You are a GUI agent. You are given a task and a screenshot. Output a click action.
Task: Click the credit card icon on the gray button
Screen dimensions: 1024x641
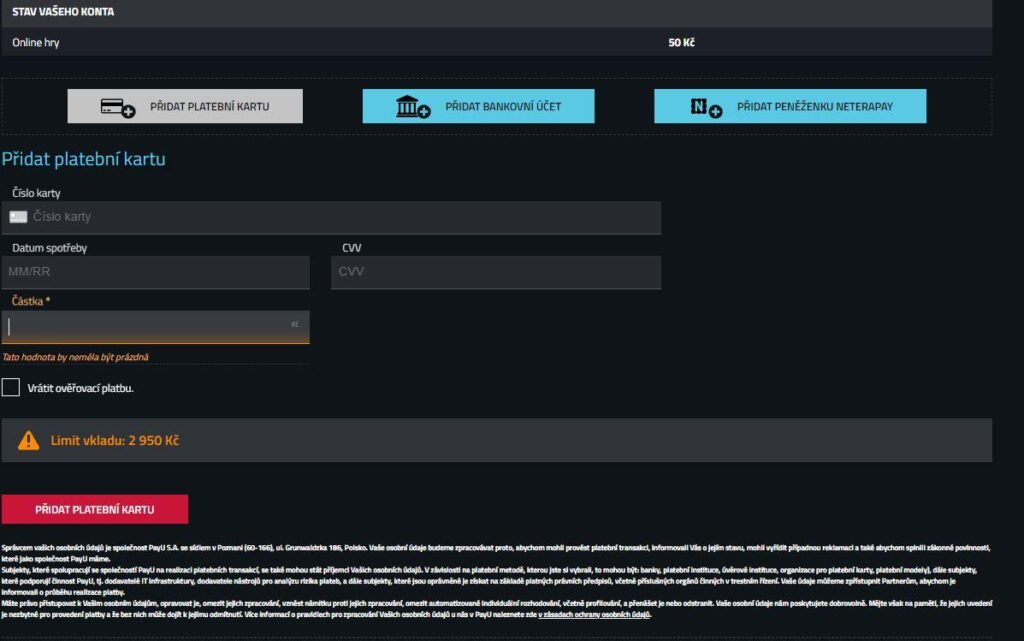(117, 107)
